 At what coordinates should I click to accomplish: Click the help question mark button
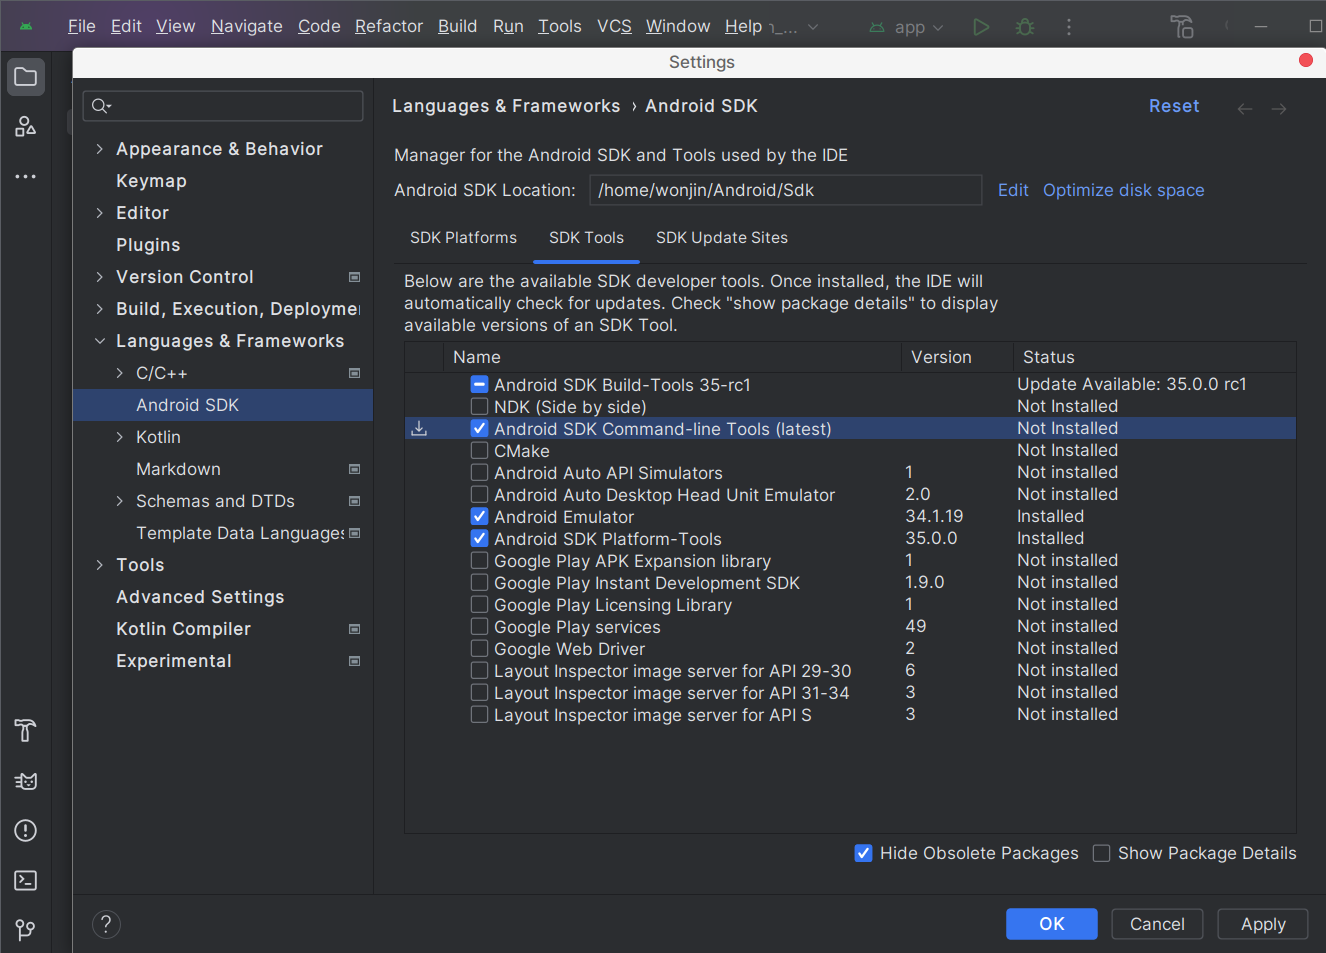[x=106, y=924]
